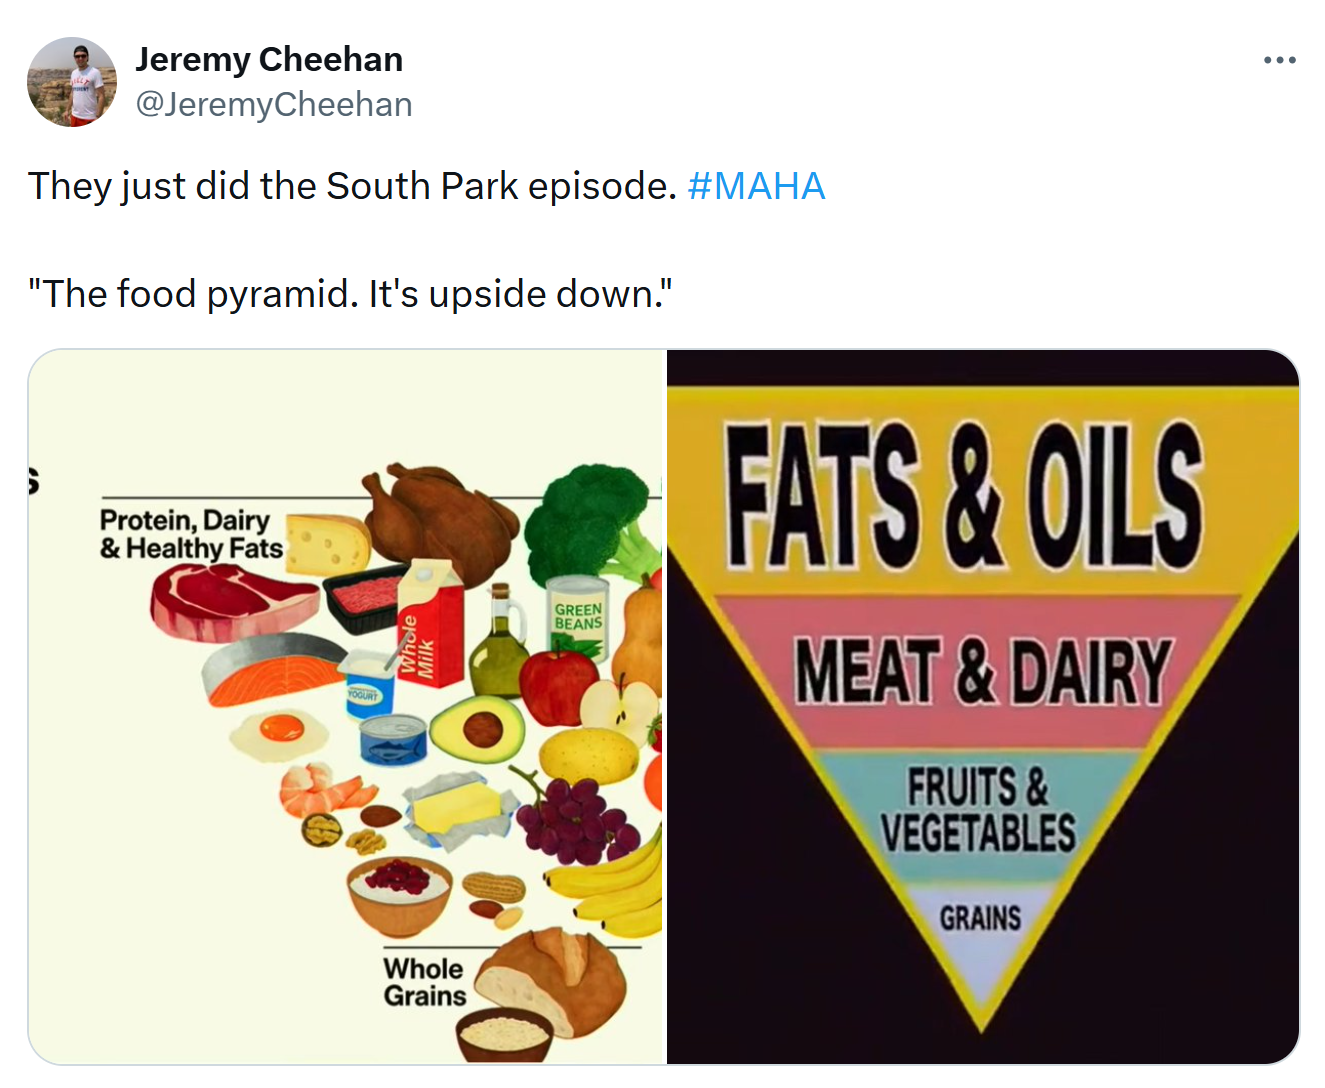Click the "Protein, Dairy & Healthy Fats" label
This screenshot has width=1325, height=1088.
190,534
